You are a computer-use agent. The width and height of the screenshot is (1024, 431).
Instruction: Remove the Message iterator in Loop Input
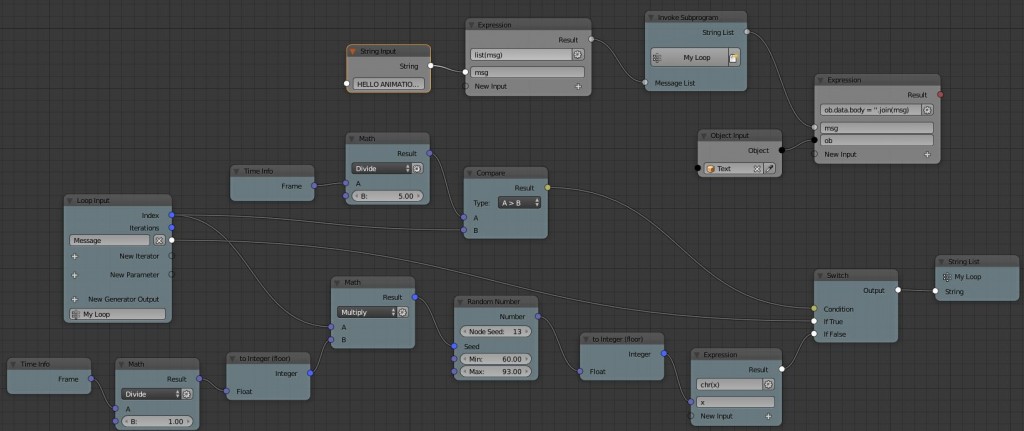159,240
